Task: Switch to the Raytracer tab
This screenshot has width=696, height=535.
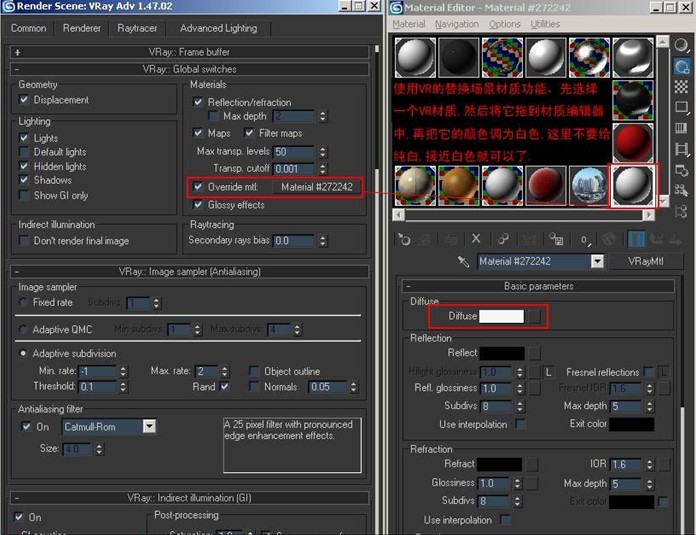Action: pos(137,28)
